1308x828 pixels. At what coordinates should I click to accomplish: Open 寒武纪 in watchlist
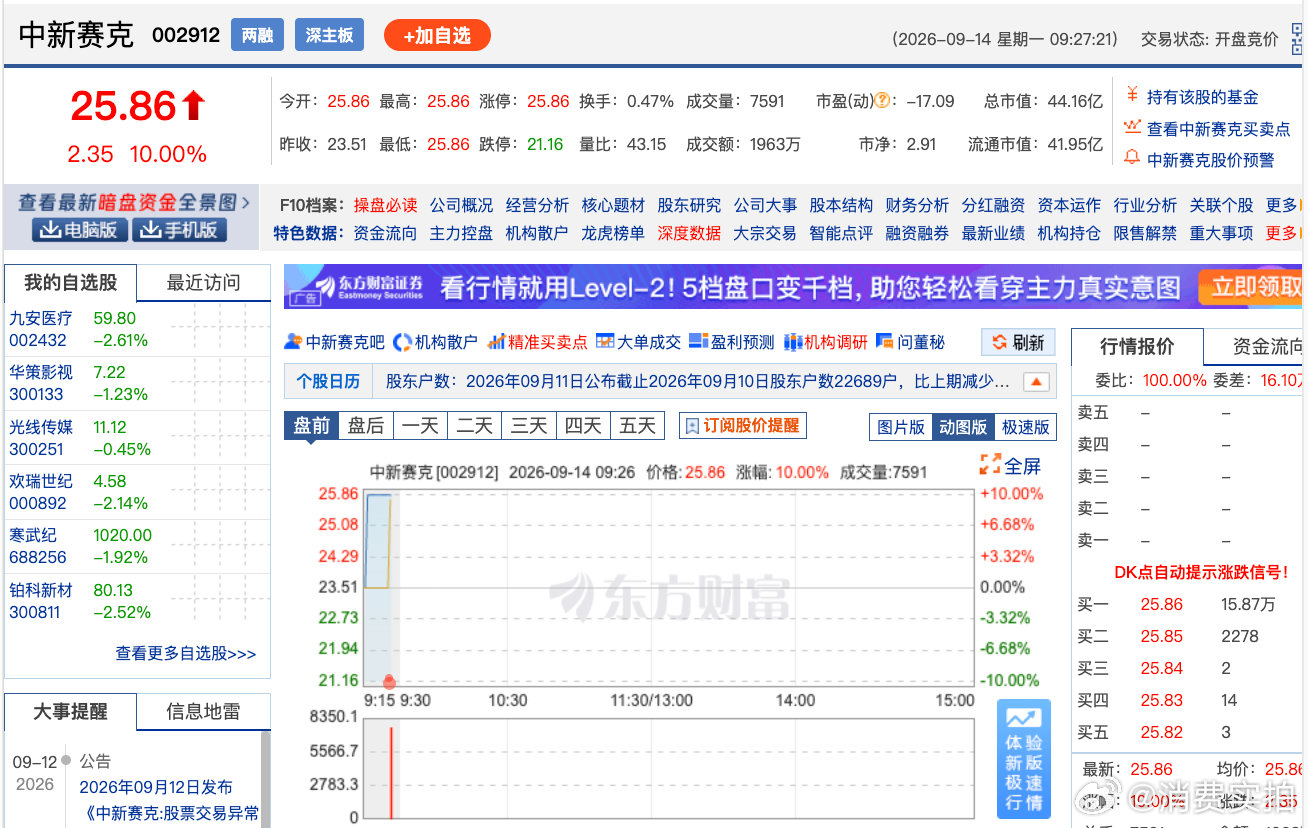click(33, 535)
